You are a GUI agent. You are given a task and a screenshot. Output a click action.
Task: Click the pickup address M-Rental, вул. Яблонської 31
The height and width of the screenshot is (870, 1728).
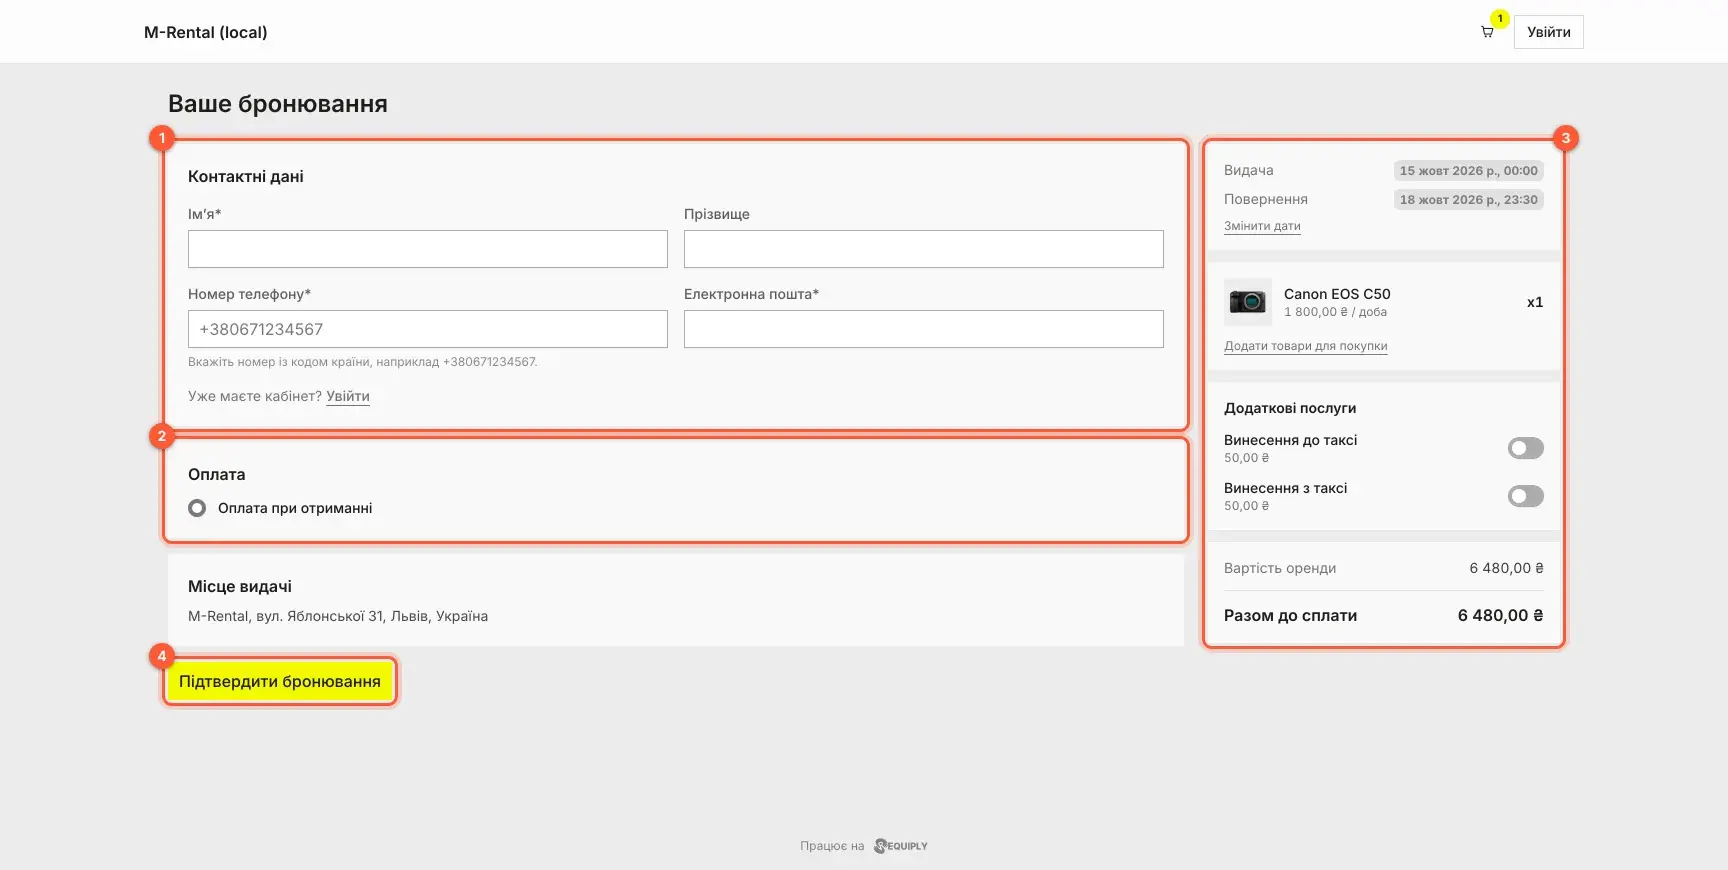coord(338,616)
